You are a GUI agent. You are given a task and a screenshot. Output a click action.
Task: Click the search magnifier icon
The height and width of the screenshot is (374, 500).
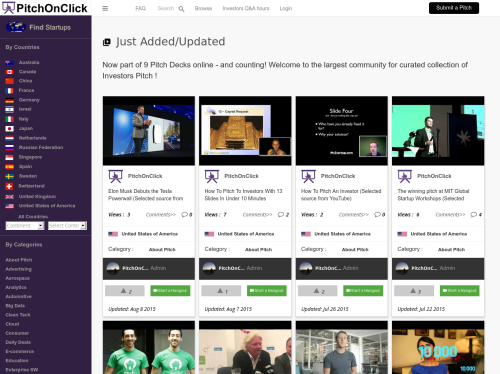(x=181, y=9)
